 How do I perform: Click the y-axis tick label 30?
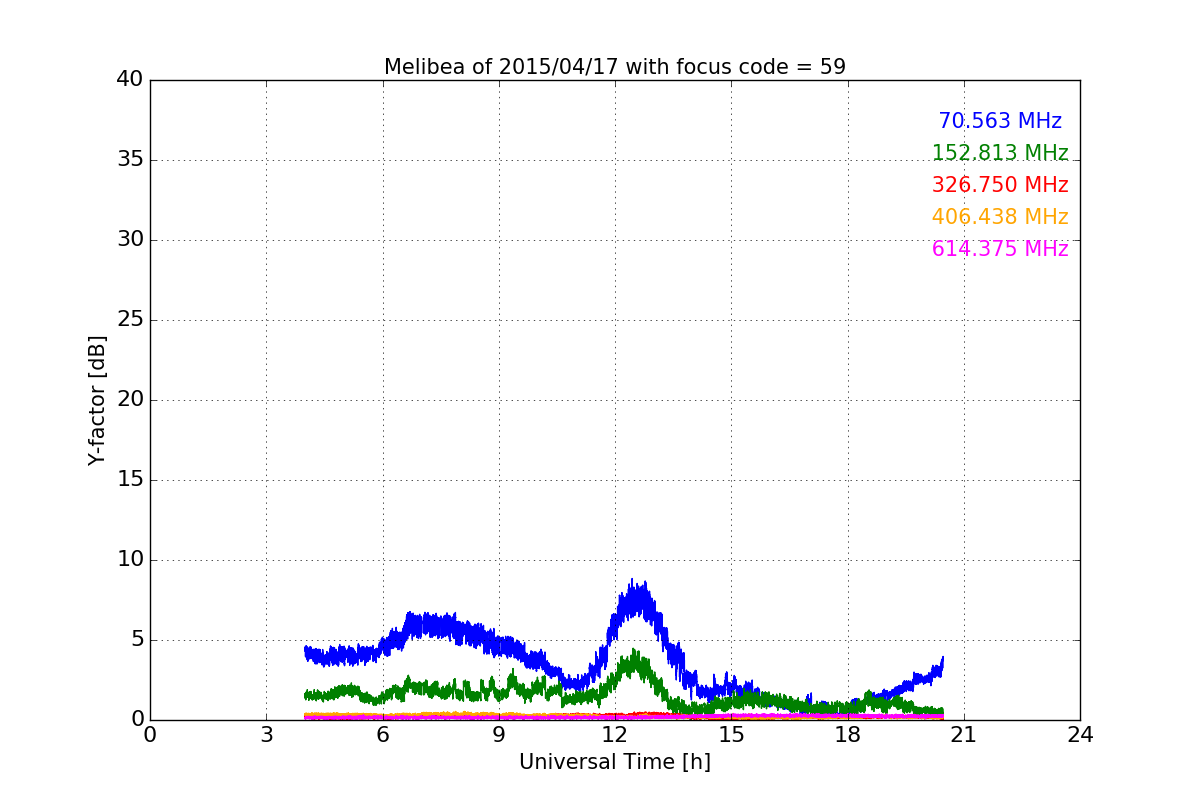[x=130, y=239]
